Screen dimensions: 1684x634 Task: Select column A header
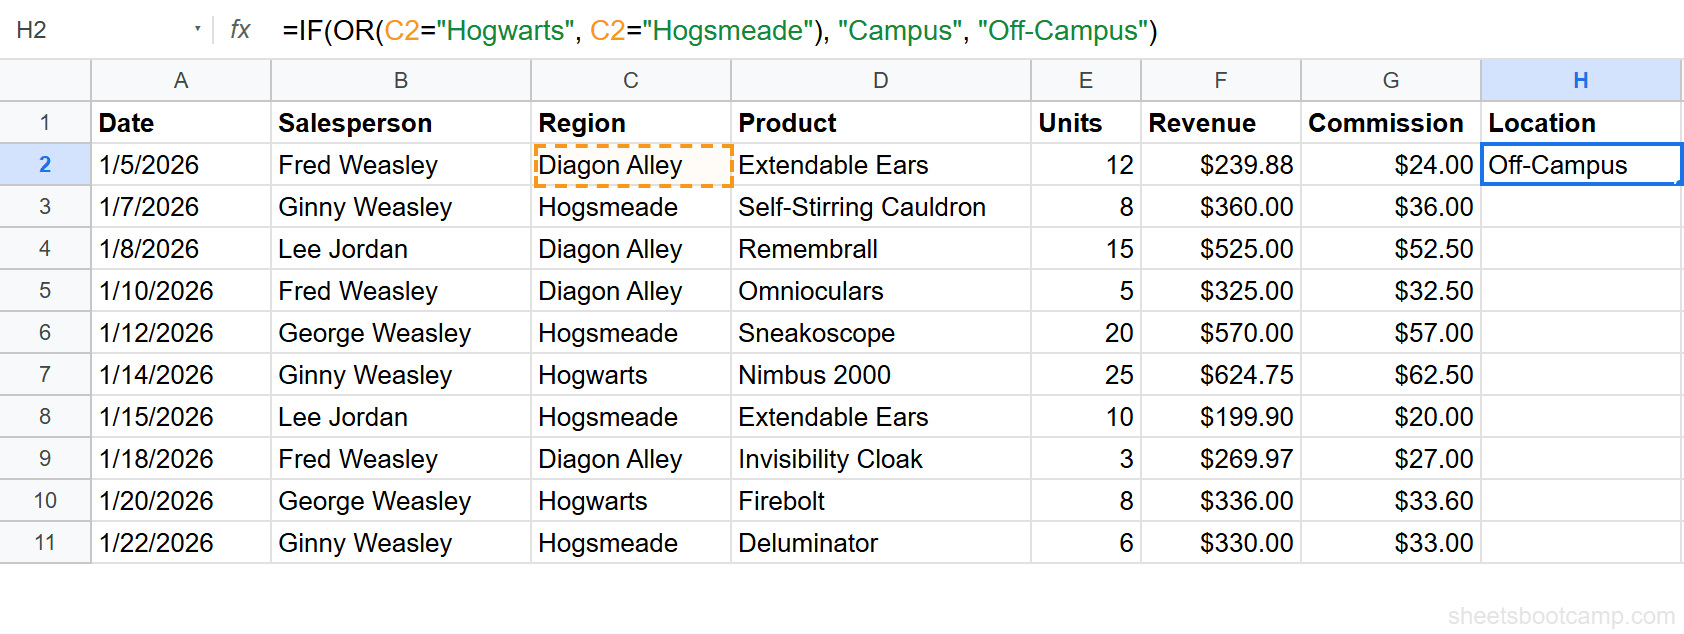(180, 80)
